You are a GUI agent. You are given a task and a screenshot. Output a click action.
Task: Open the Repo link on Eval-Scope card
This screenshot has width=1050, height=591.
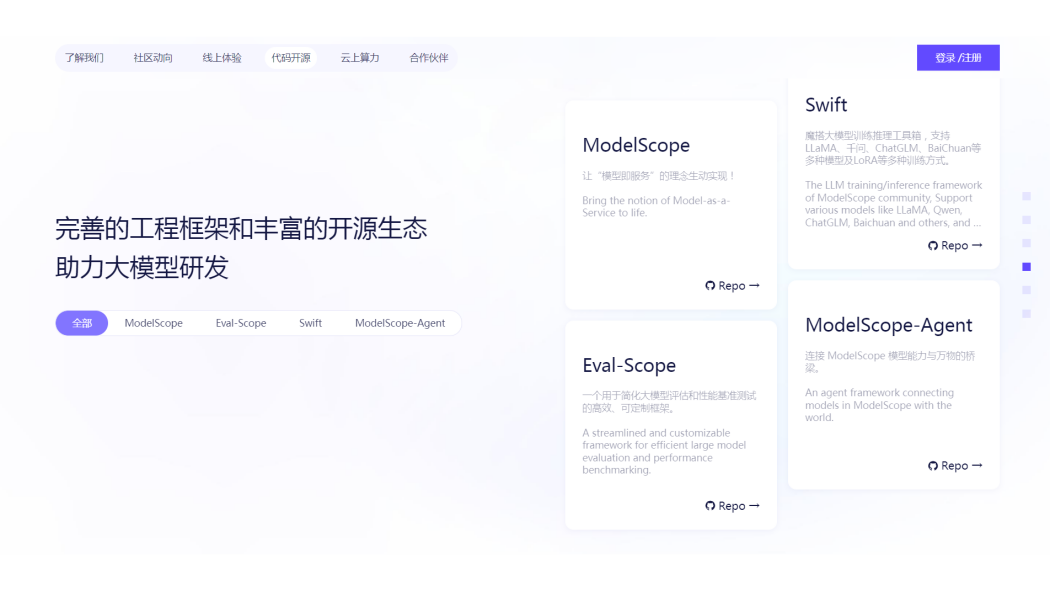click(x=732, y=506)
